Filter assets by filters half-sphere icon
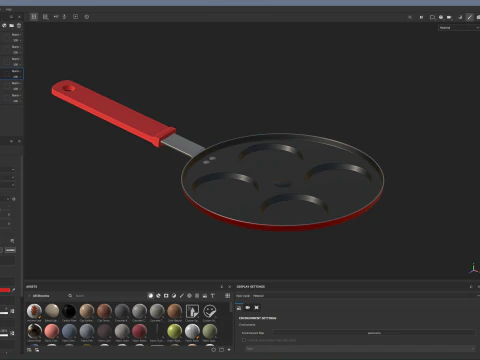Image resolution: width=480 pixels, height=360 pixels. coord(174,296)
